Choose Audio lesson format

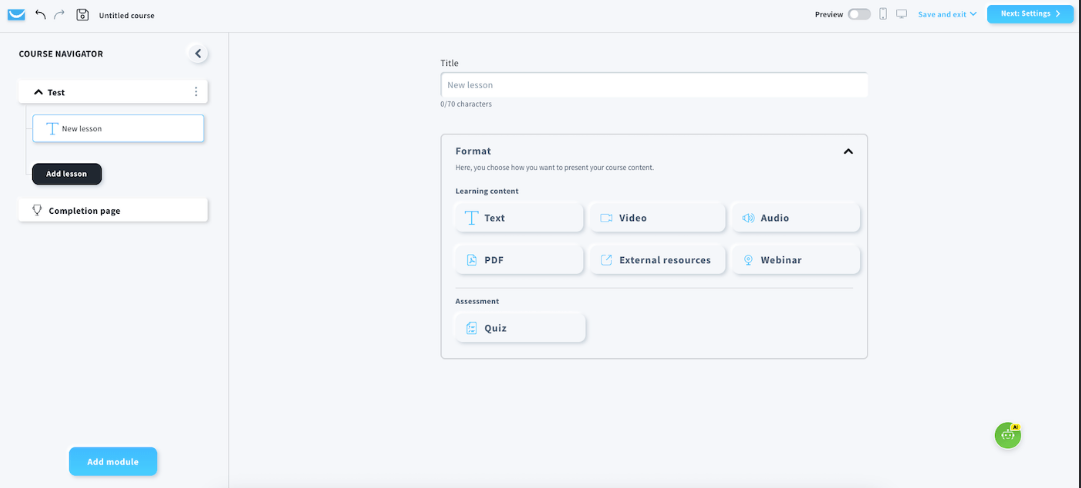(796, 218)
